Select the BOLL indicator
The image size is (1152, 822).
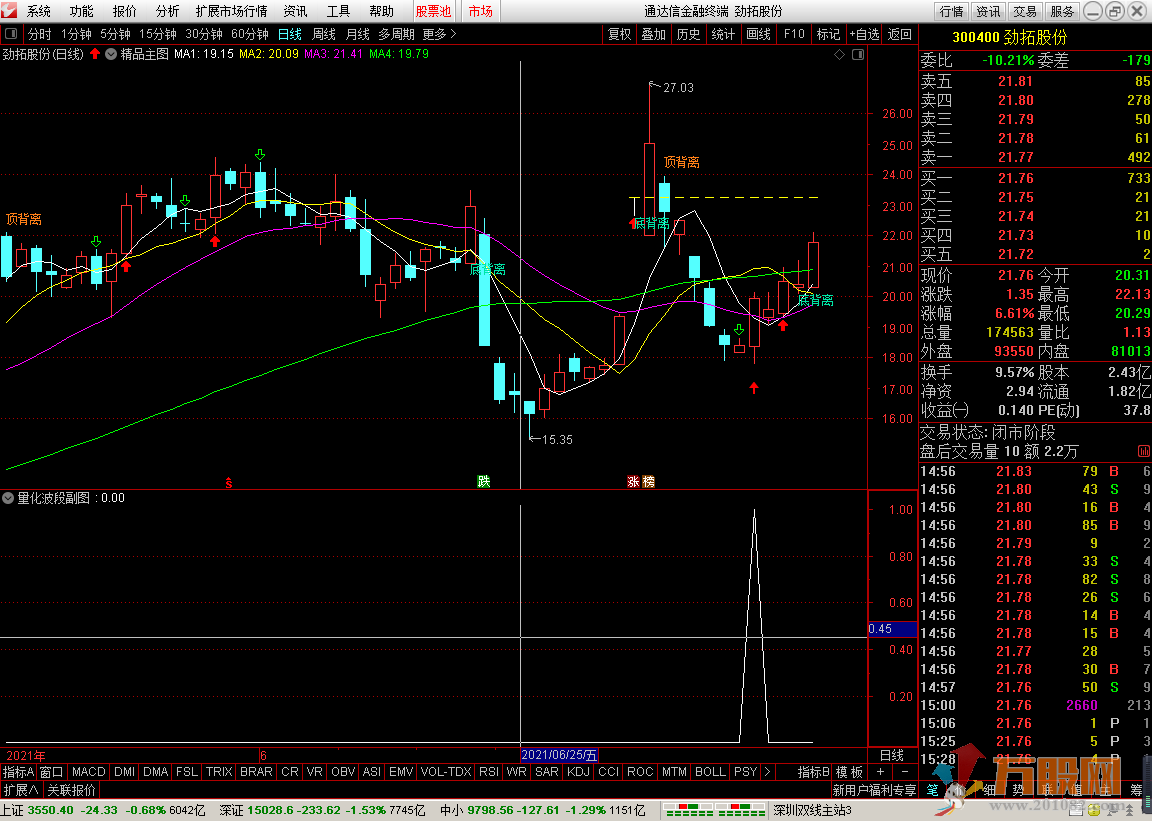710,772
